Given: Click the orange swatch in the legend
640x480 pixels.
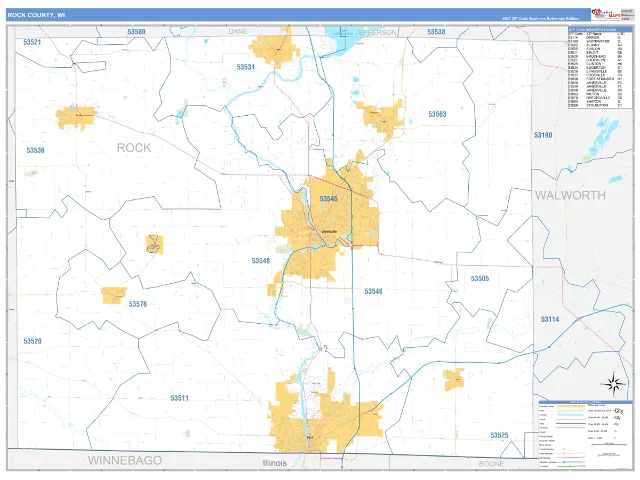Looking at the screenshot, I should point(571,407).
